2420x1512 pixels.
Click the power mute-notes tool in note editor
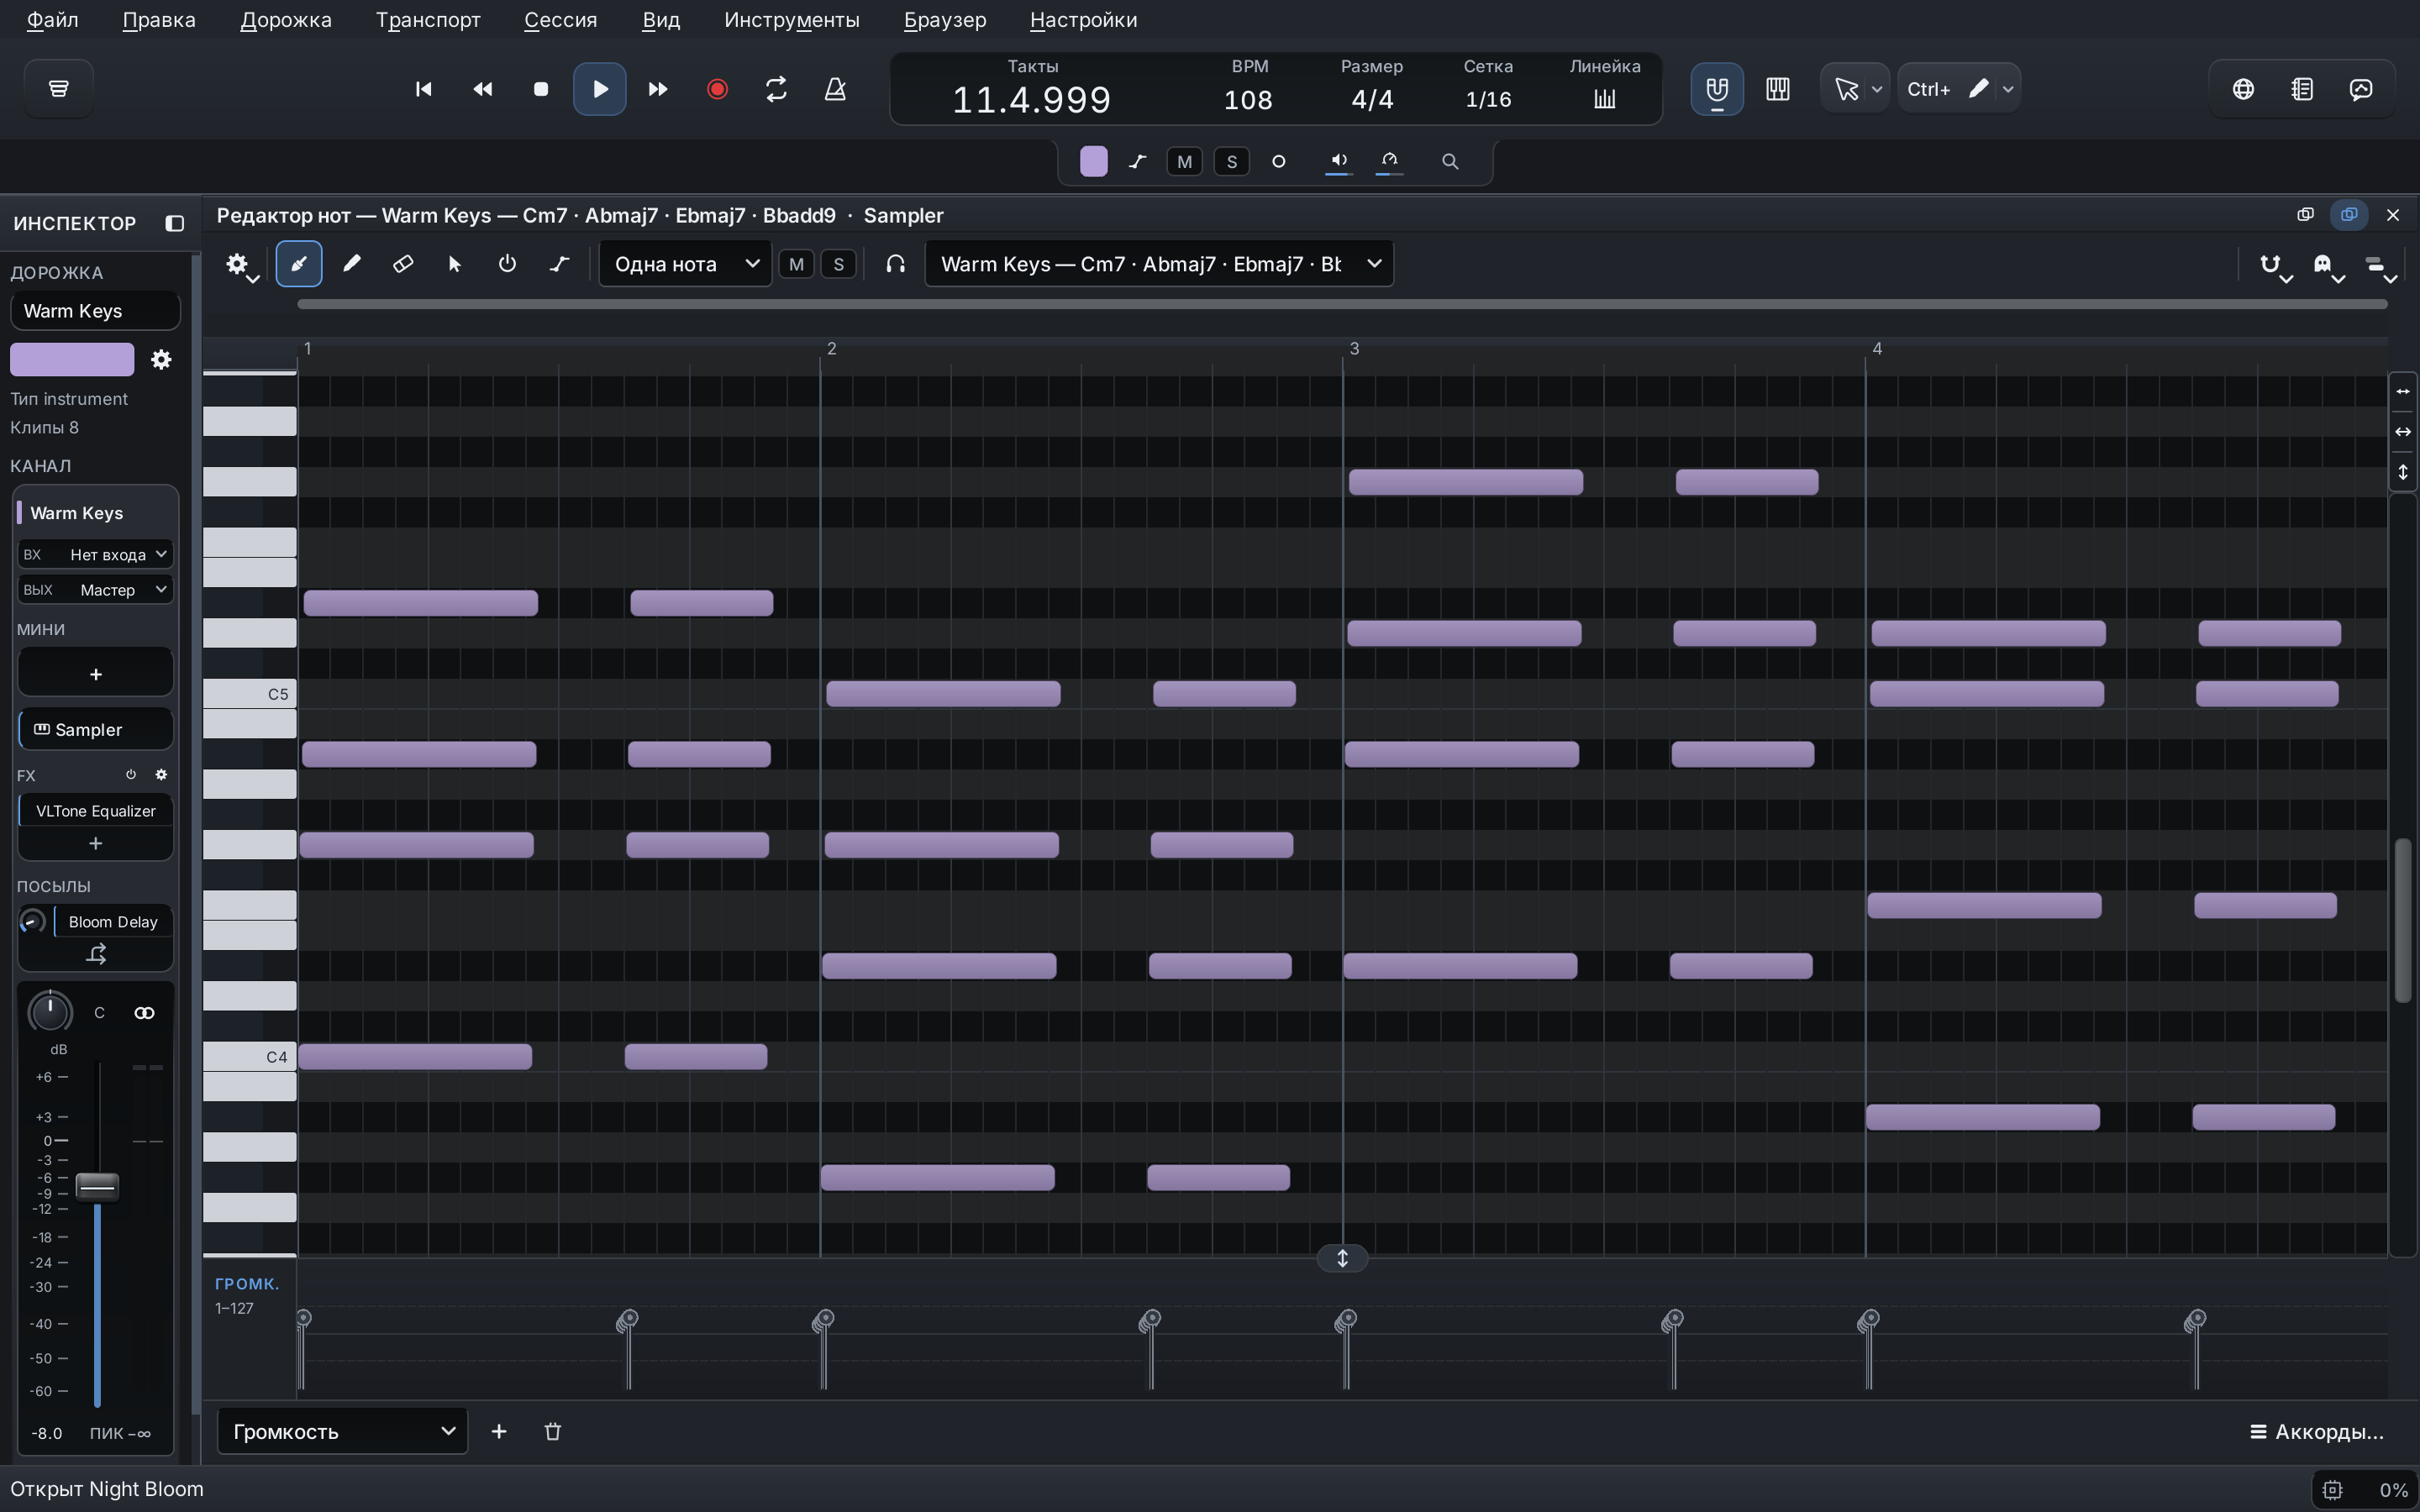click(507, 264)
